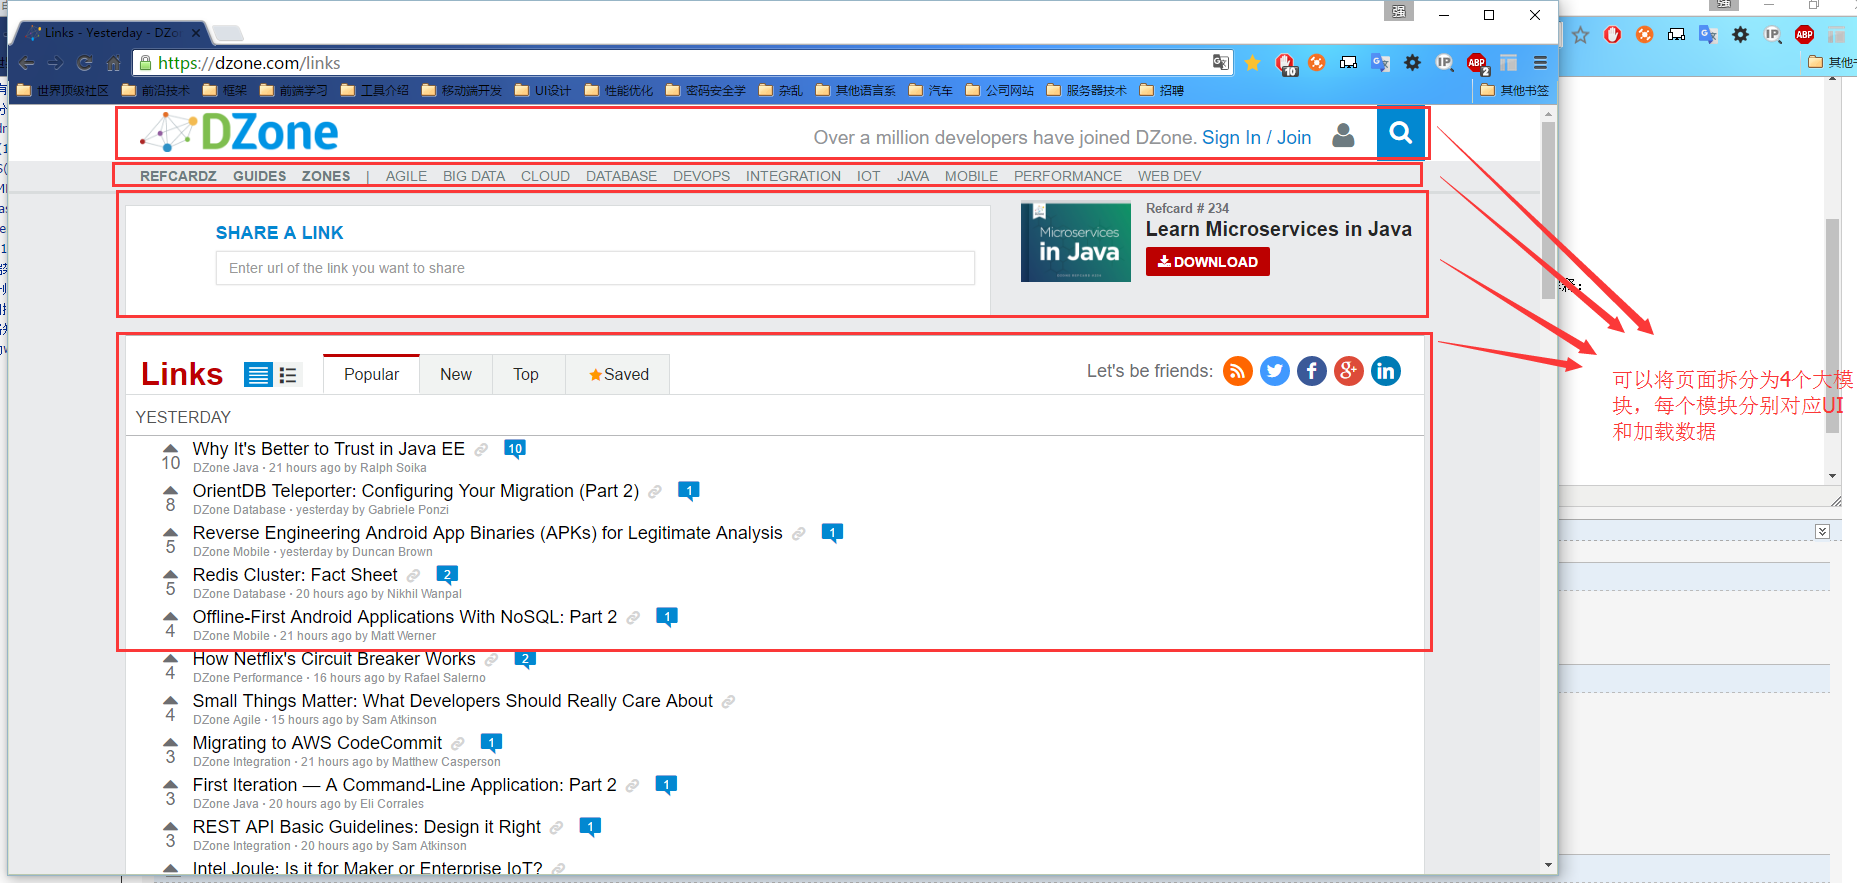This screenshot has height=883, width=1857.
Task: Open DZone's Google Plus icon
Action: click(x=1349, y=371)
